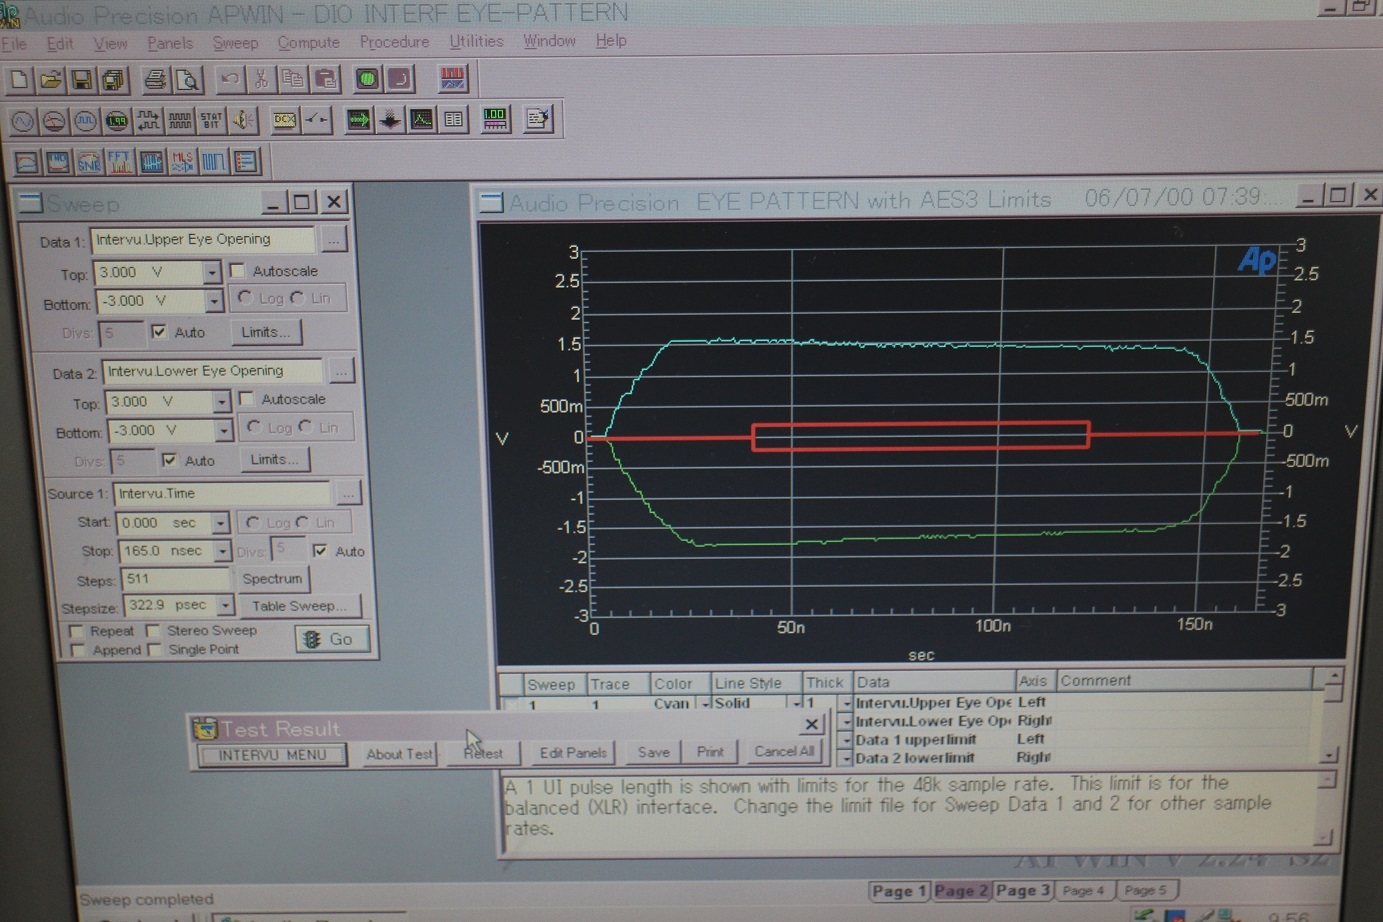Image resolution: width=1383 pixels, height=922 pixels.
Task: Open the Analog Generator sine-wave panel icon
Action: 22,122
